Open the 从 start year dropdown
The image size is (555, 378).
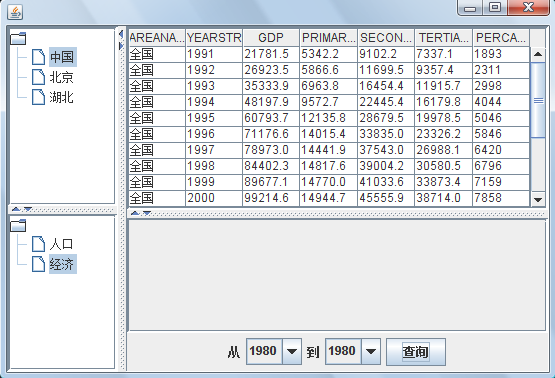coord(292,351)
